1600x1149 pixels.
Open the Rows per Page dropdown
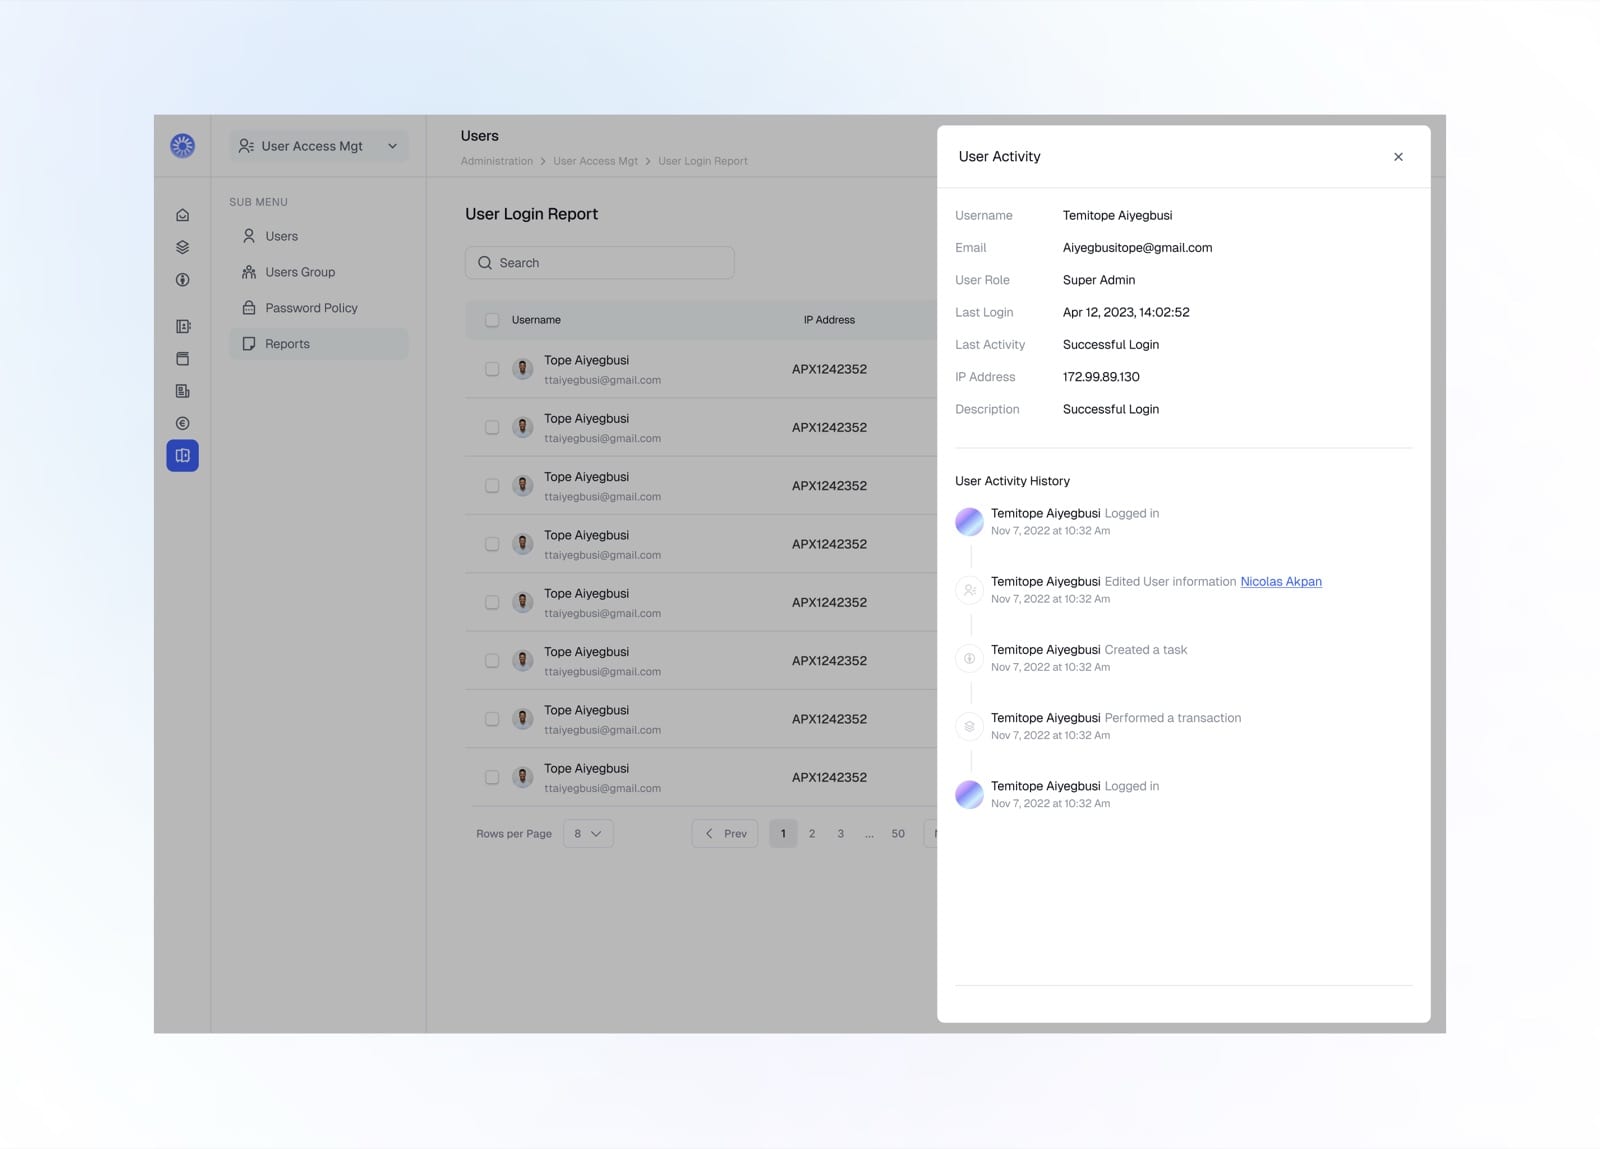coord(588,833)
